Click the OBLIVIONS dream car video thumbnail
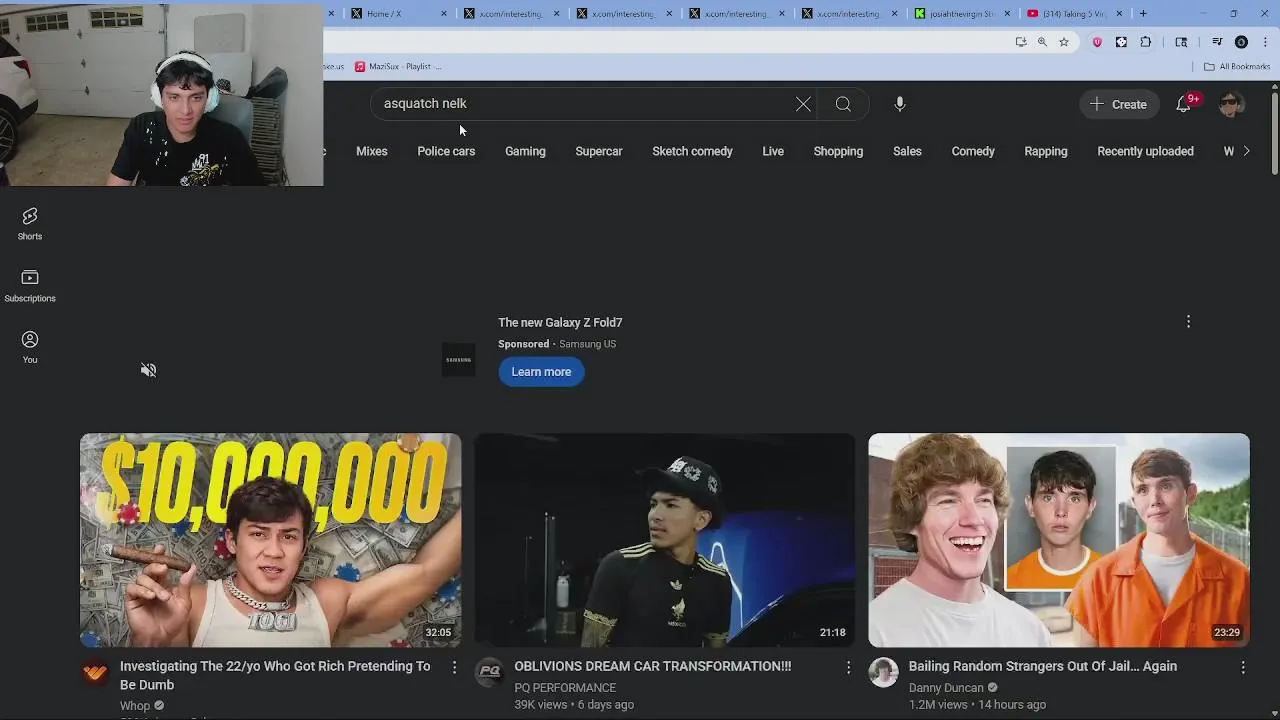 click(665, 540)
